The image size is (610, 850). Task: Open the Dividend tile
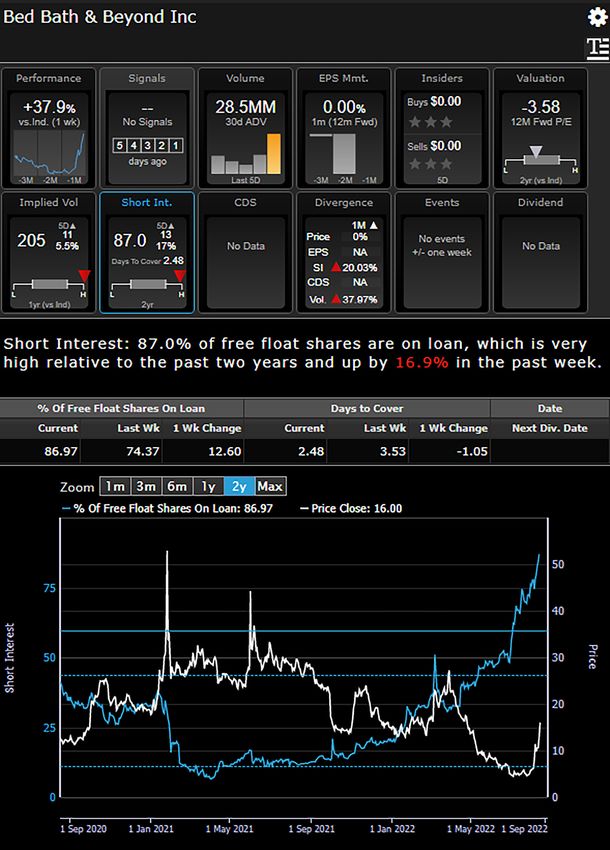click(541, 253)
